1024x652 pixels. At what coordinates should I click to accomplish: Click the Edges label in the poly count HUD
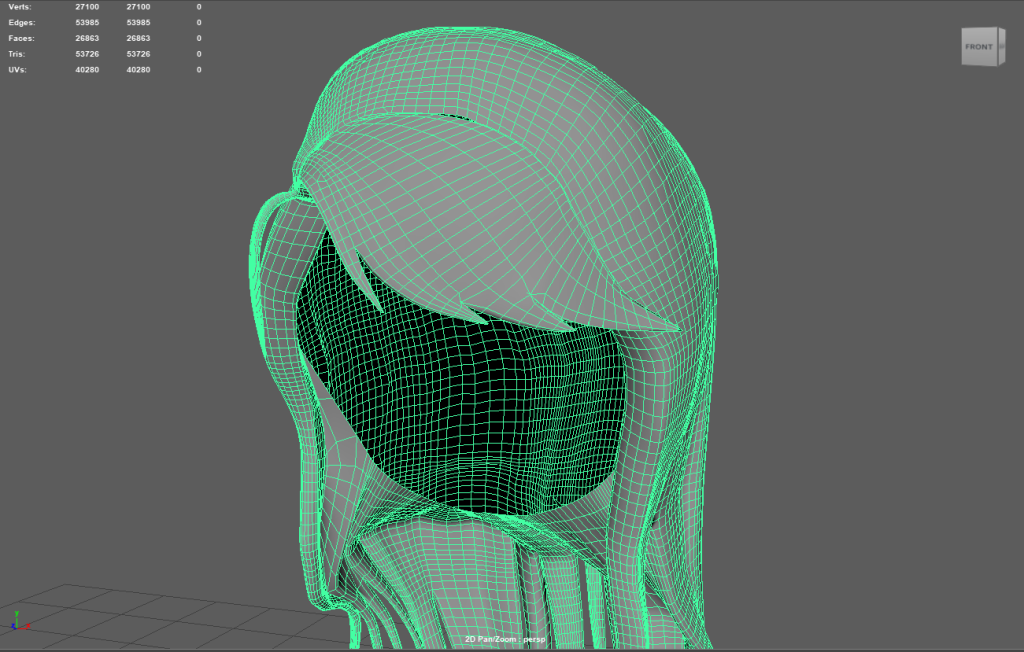click(22, 22)
